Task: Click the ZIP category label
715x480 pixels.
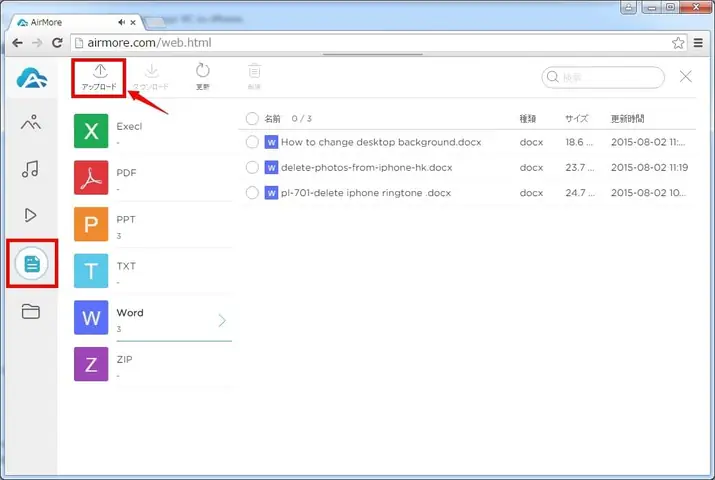Action: pos(124,359)
